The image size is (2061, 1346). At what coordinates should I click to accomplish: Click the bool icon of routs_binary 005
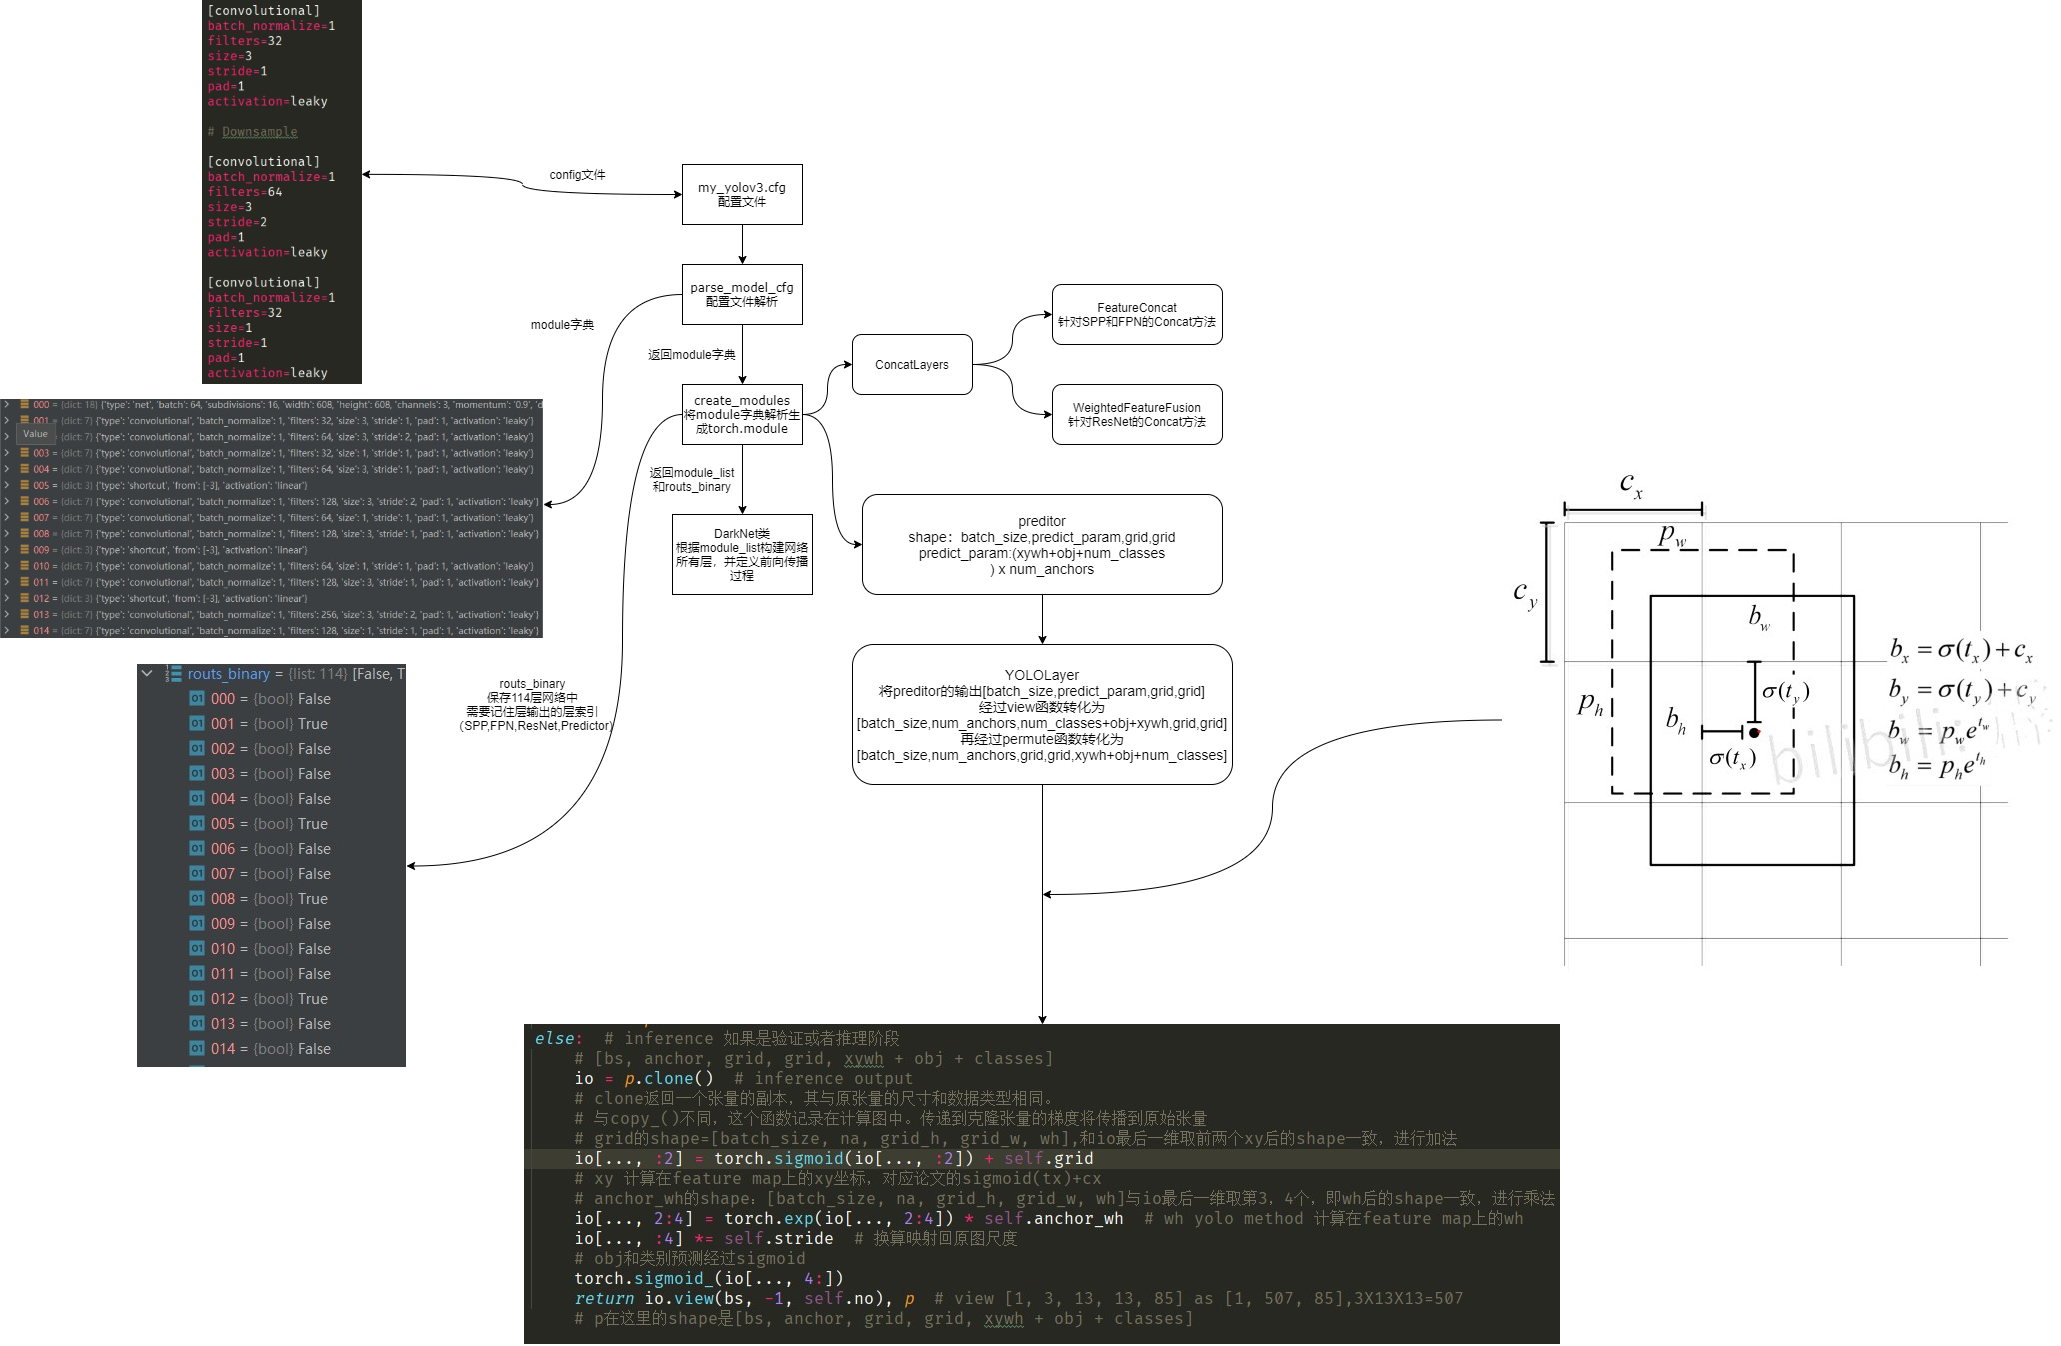(x=197, y=824)
